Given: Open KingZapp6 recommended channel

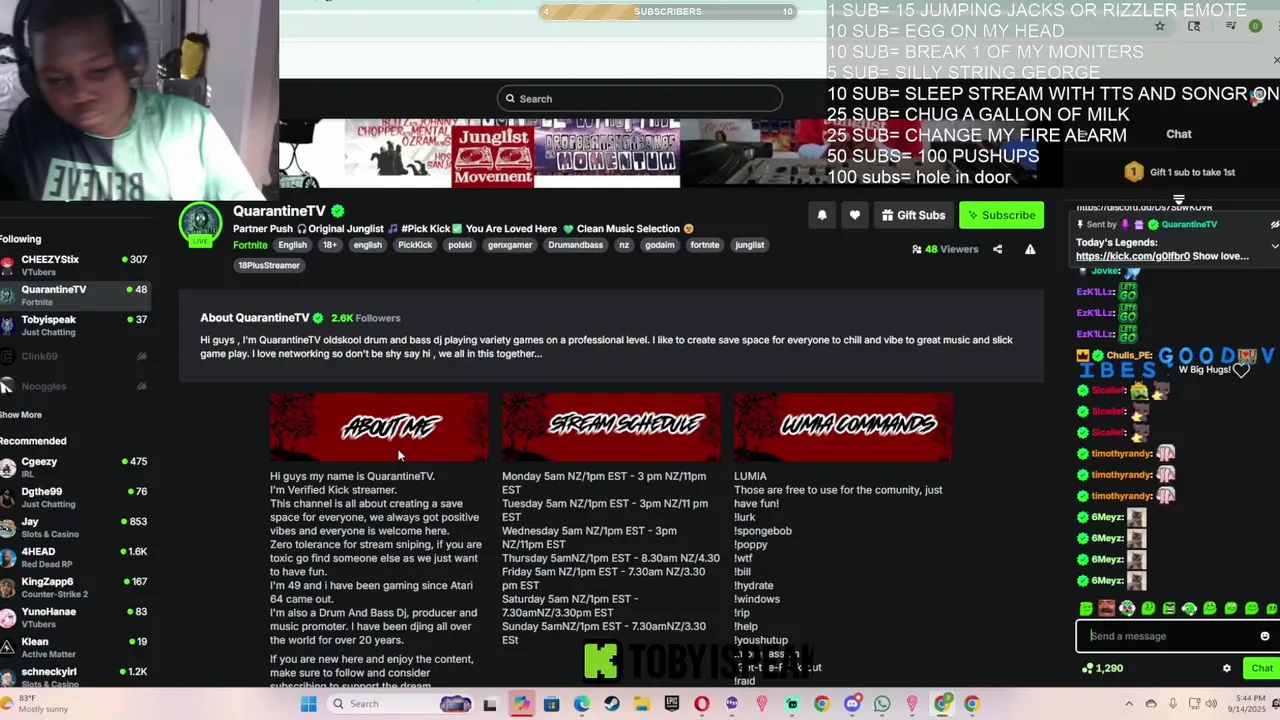Looking at the screenshot, I should click(x=75, y=587).
